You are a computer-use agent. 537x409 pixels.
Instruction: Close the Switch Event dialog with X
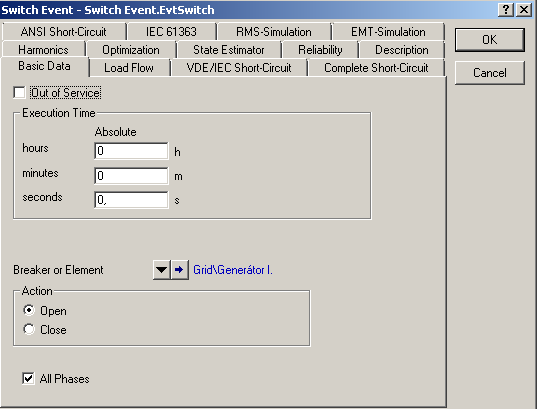tap(524, 9)
